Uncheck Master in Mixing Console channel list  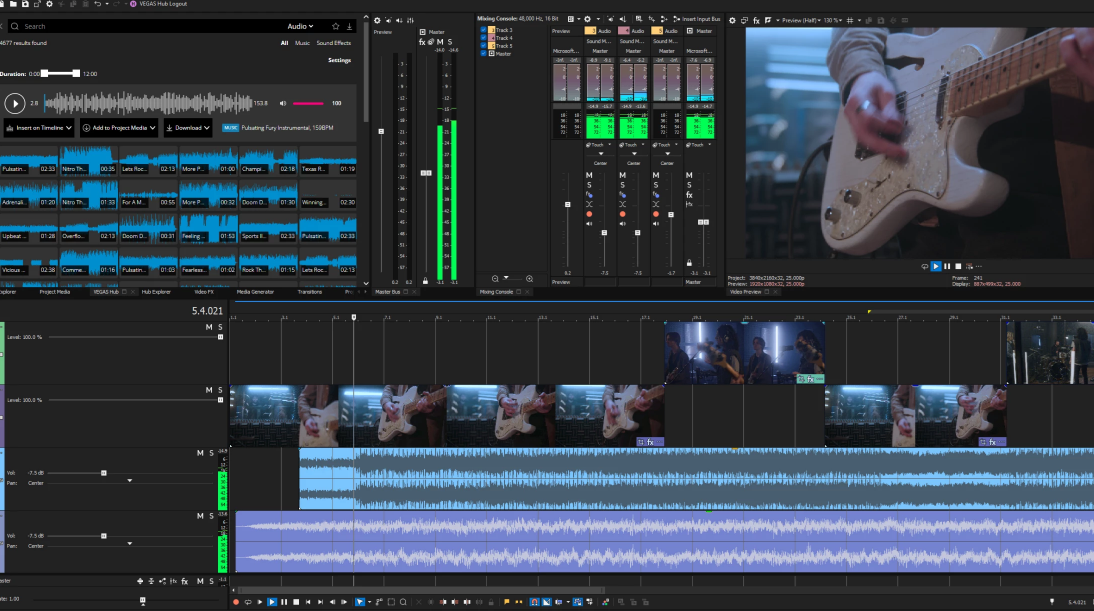484,53
